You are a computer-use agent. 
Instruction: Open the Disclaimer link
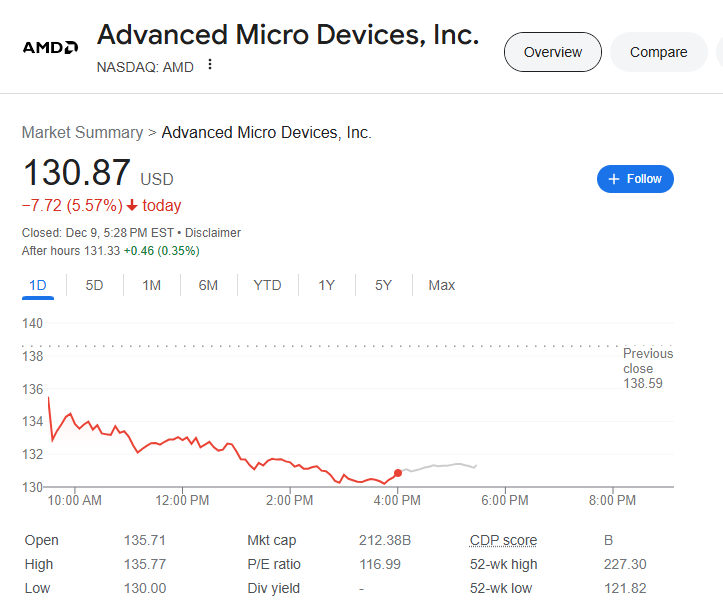coord(213,233)
